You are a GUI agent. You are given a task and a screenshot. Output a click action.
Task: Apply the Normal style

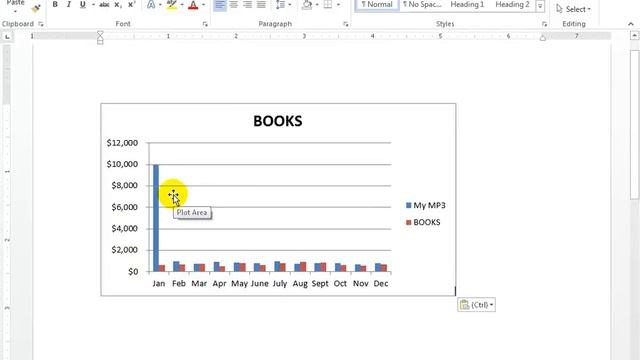(x=377, y=5)
